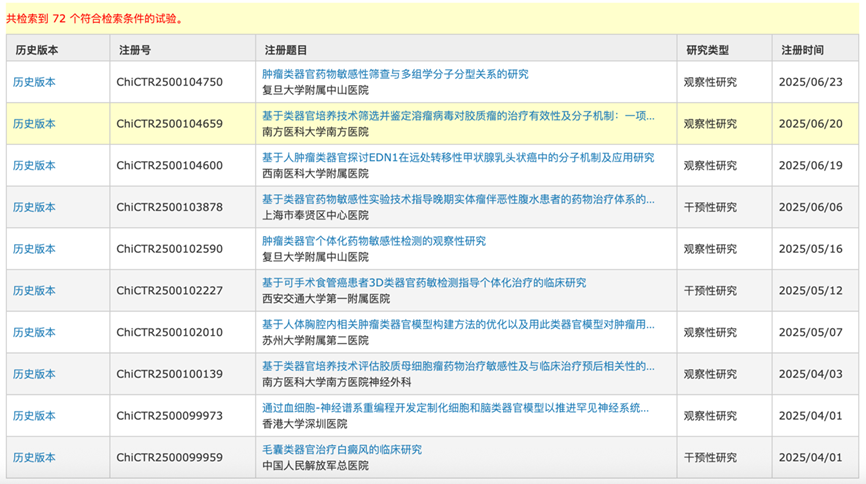866x484 pixels.
Task: Click the 注册题目 column header
Action: (x=286, y=49)
